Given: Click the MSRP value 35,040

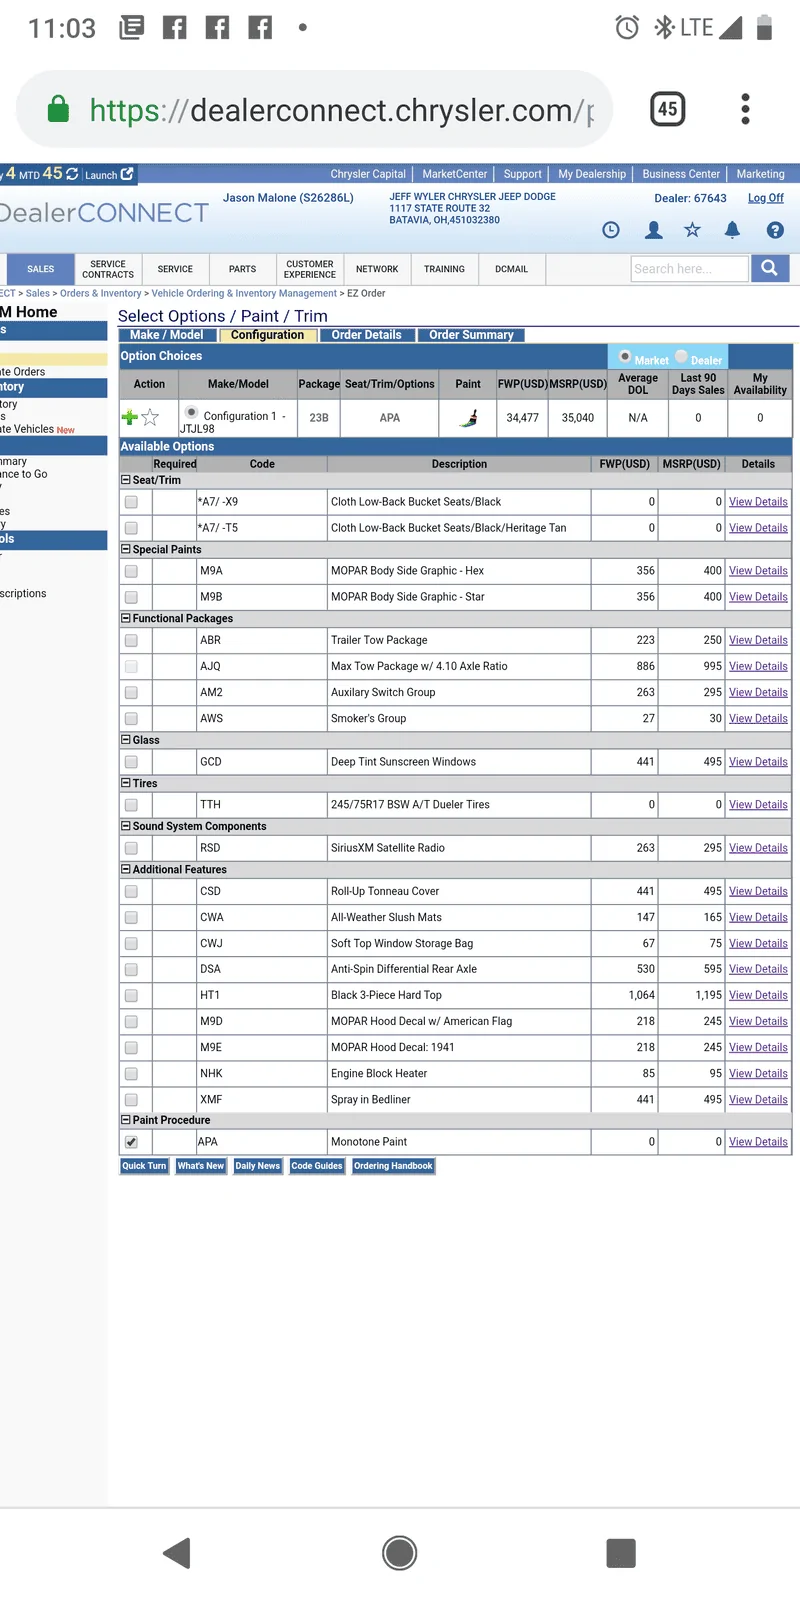Looking at the screenshot, I should point(578,418).
